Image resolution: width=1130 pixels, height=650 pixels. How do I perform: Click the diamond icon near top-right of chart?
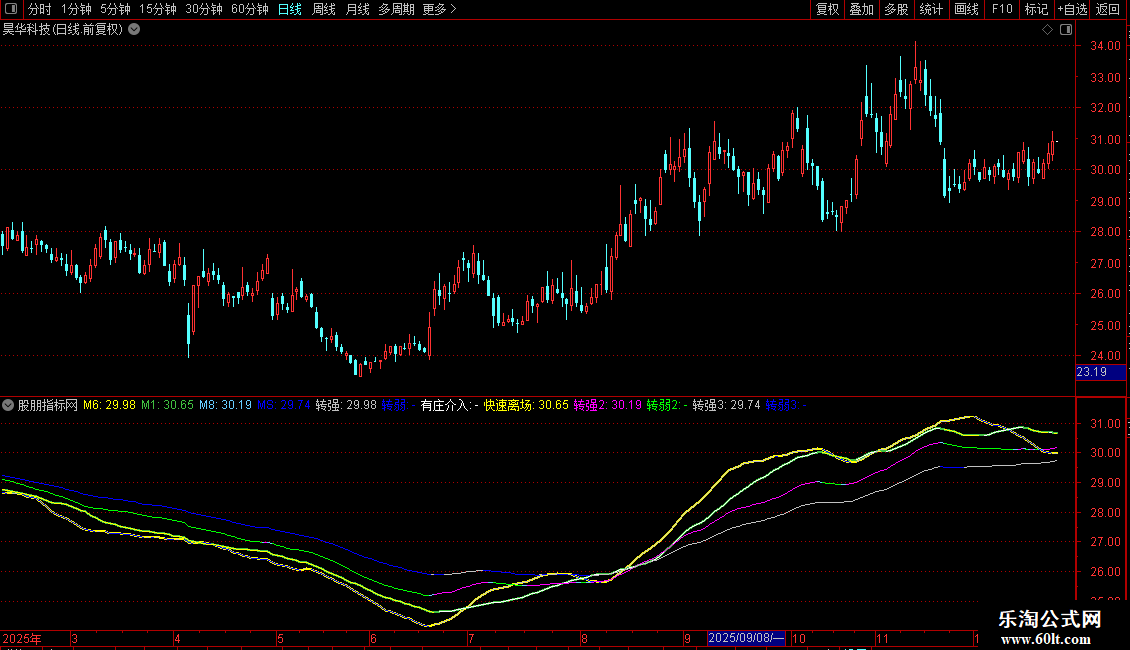1047,30
